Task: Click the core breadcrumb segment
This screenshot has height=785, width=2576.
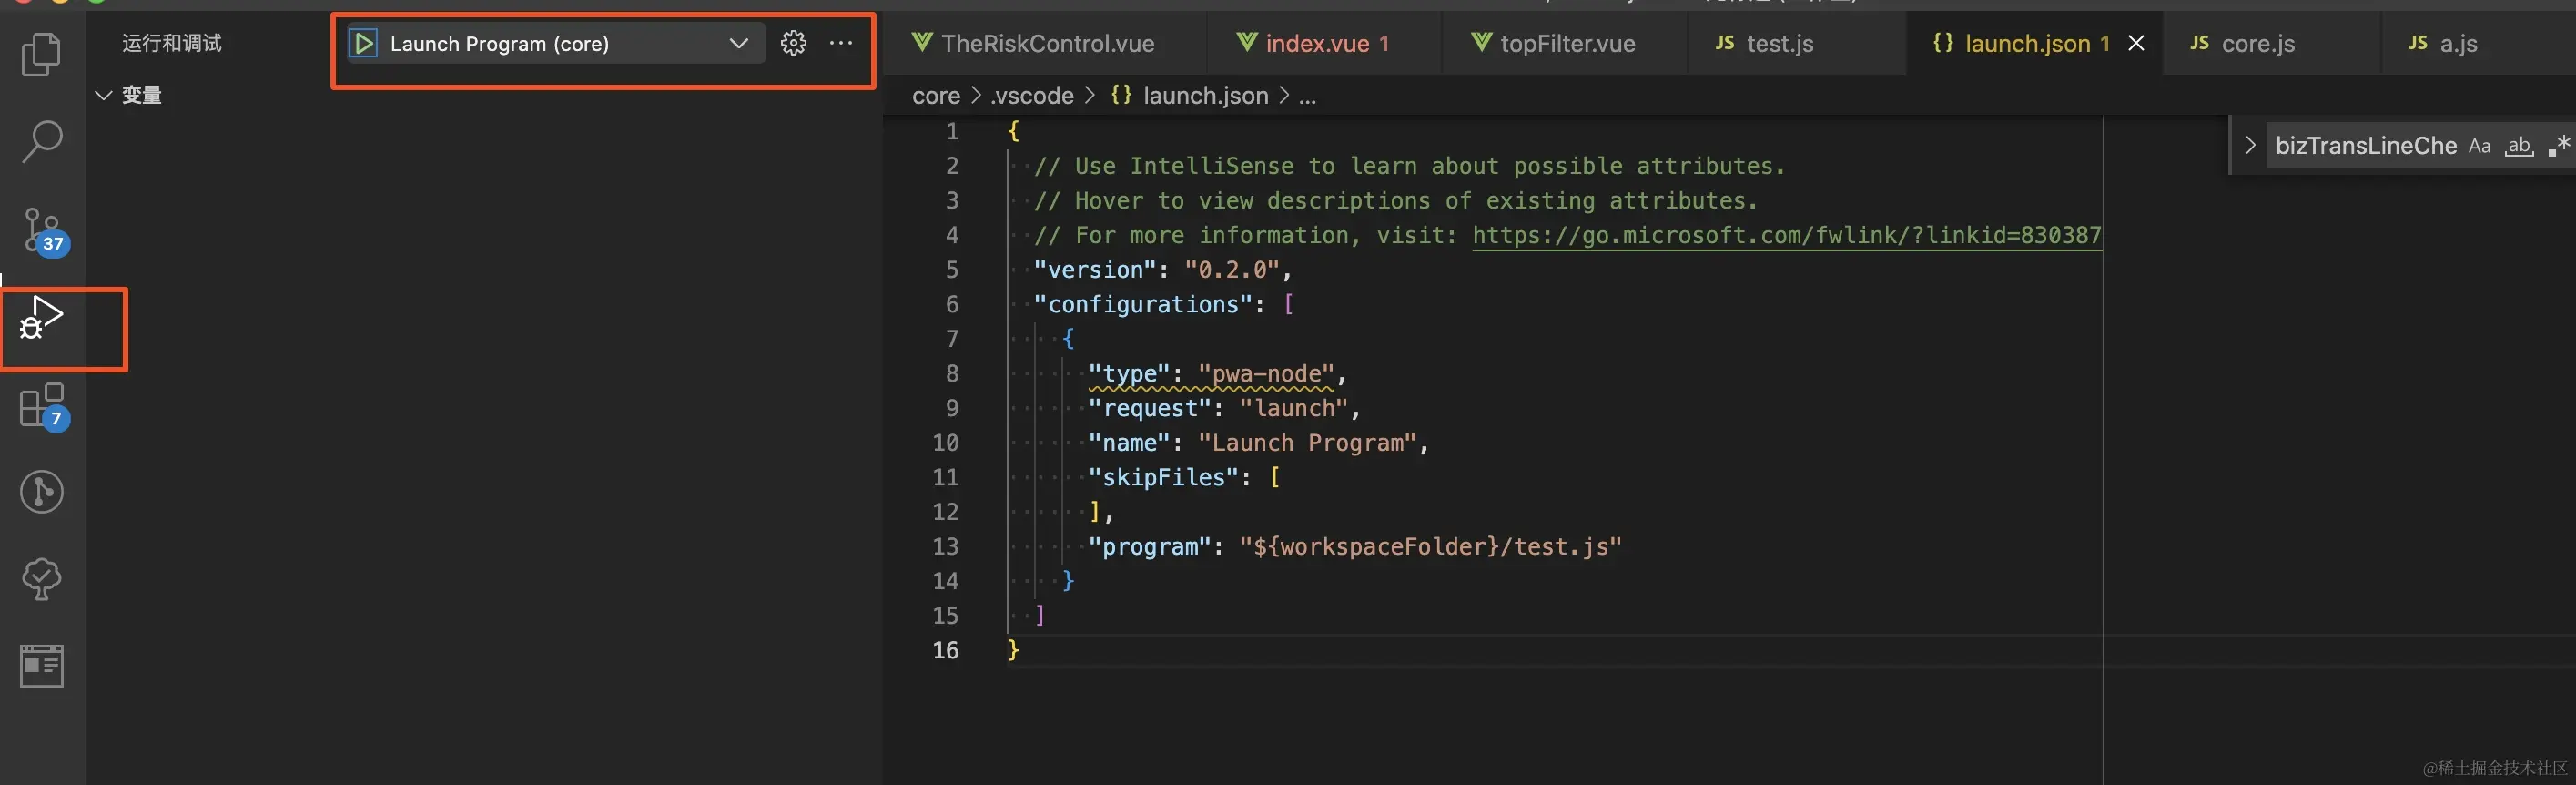Action: 935,96
